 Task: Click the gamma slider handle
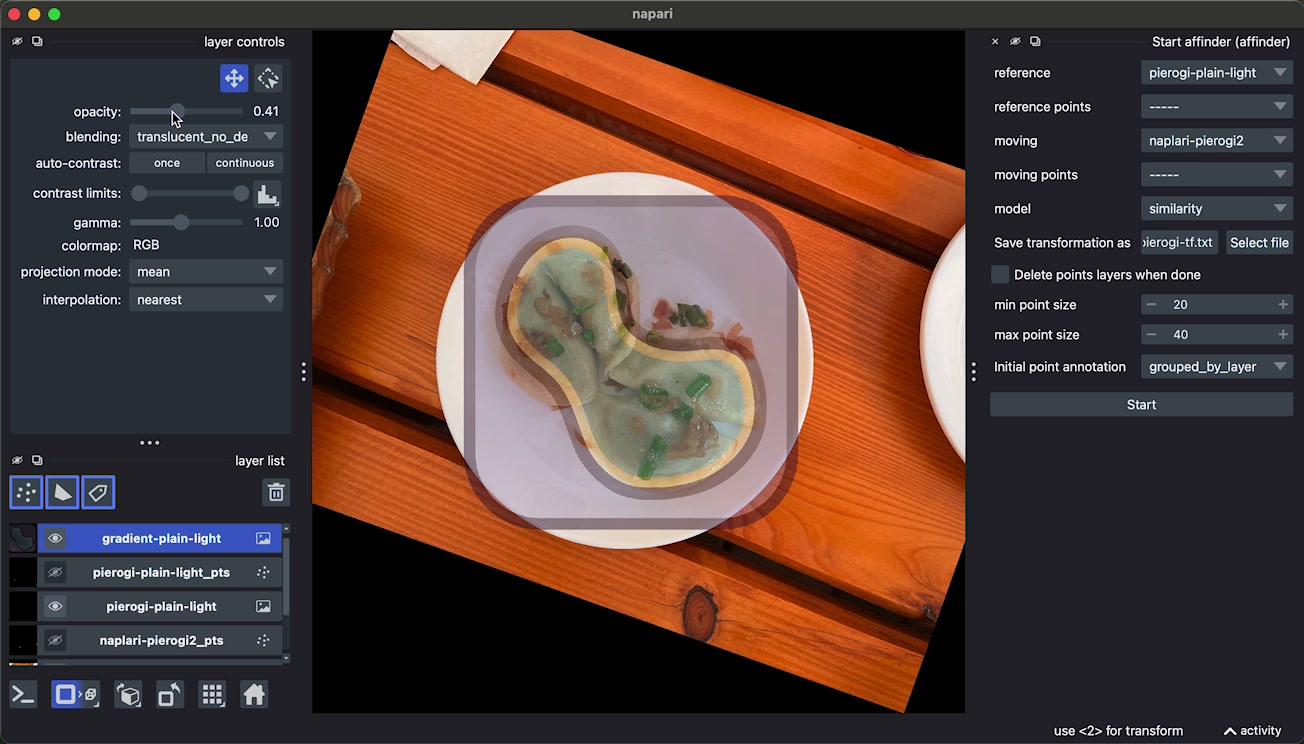(x=181, y=223)
